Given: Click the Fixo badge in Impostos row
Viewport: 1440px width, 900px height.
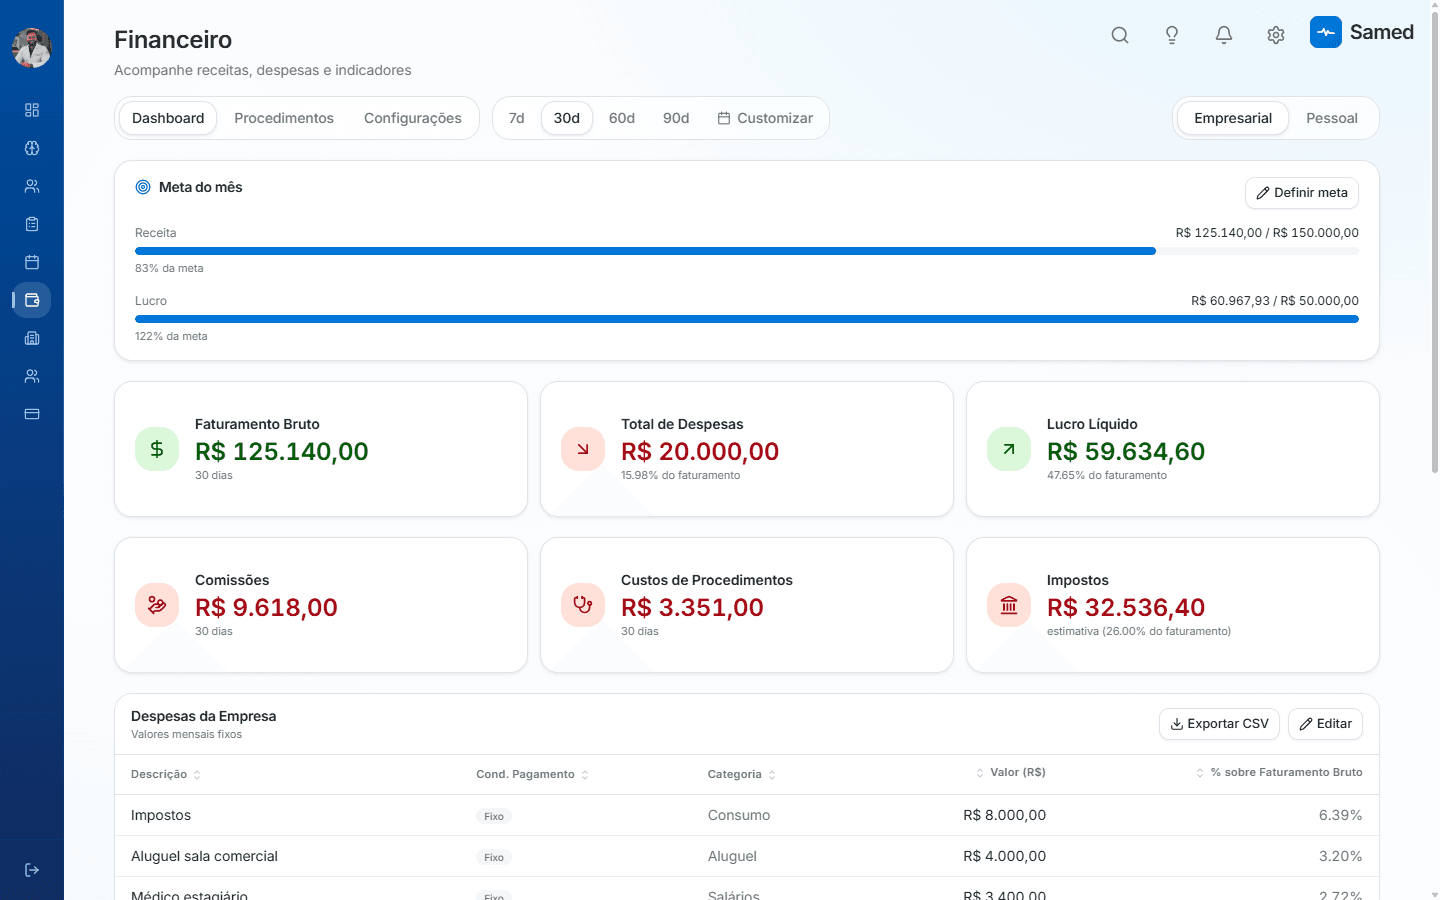Looking at the screenshot, I should (494, 816).
